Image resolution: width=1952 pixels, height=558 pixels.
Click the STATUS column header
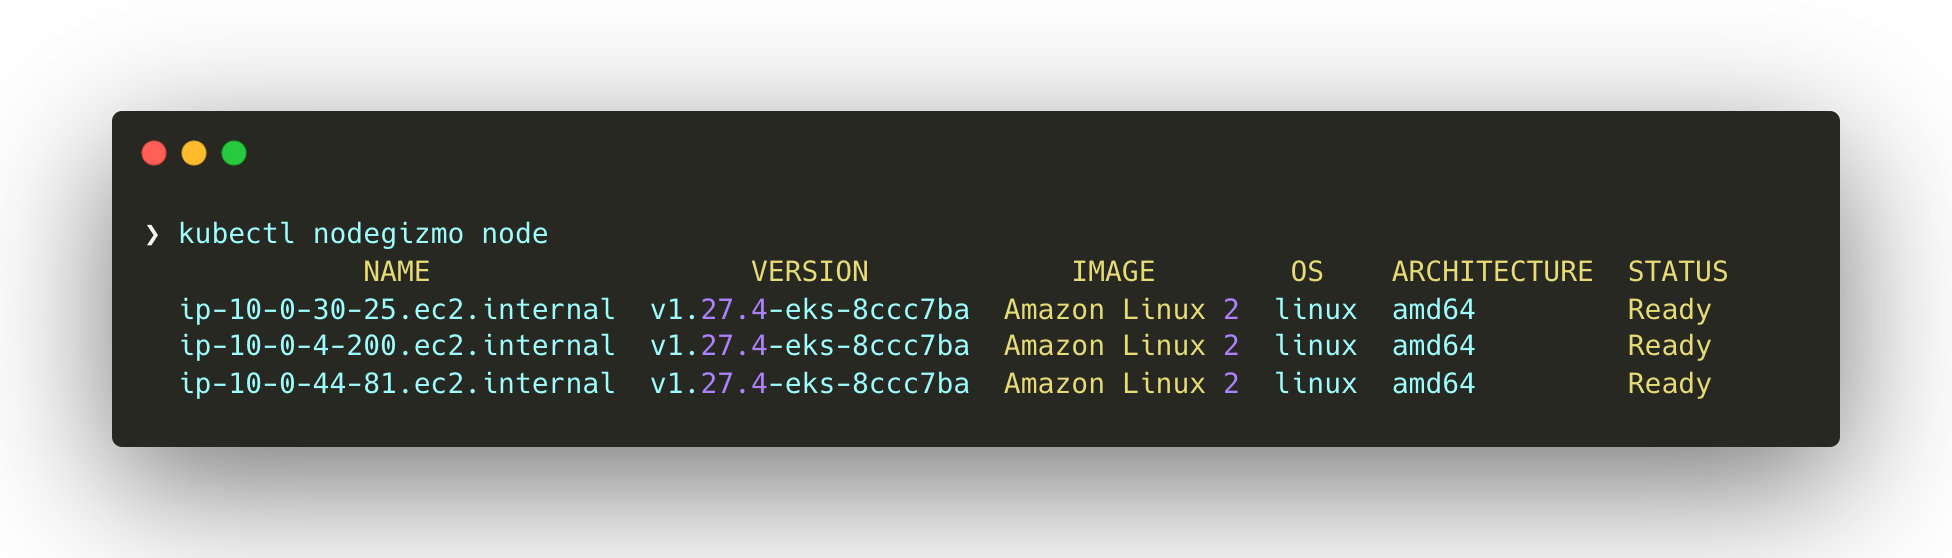click(x=1677, y=272)
